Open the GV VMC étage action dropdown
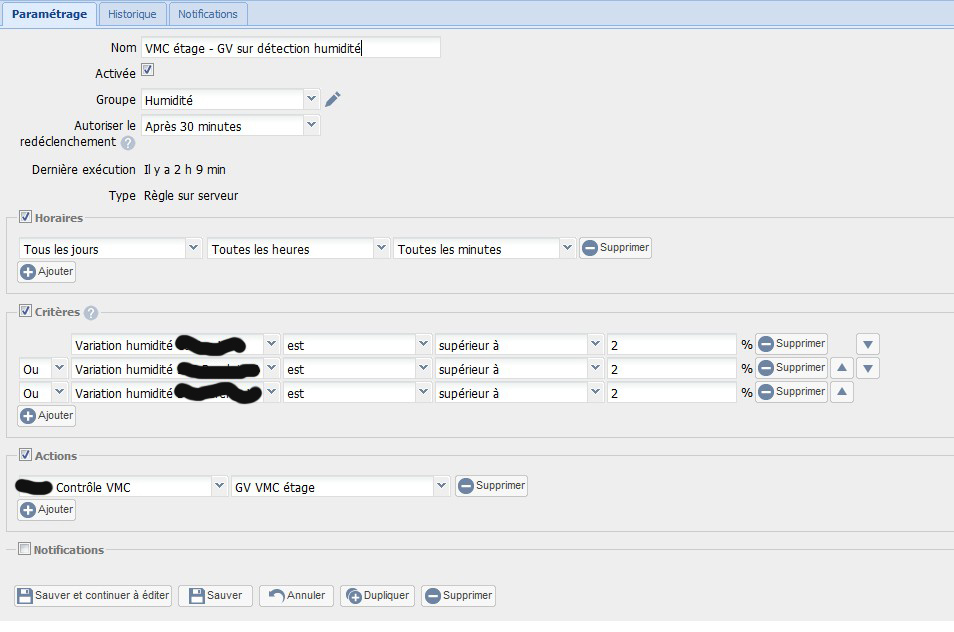This screenshot has height=632, width=954. 340,487
